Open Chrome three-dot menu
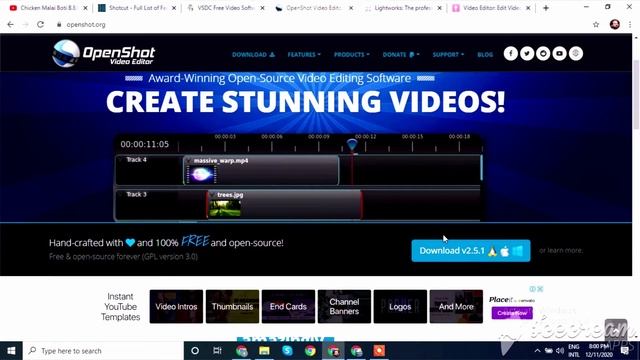Viewport: 640px width, 360px height. click(x=630, y=24)
